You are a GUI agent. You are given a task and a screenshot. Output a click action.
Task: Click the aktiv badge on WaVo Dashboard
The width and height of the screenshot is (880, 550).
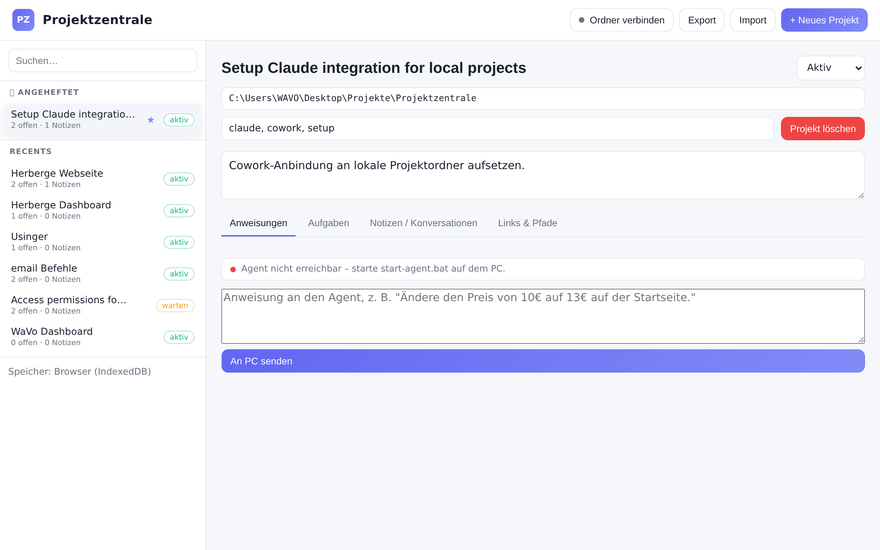pos(179,337)
